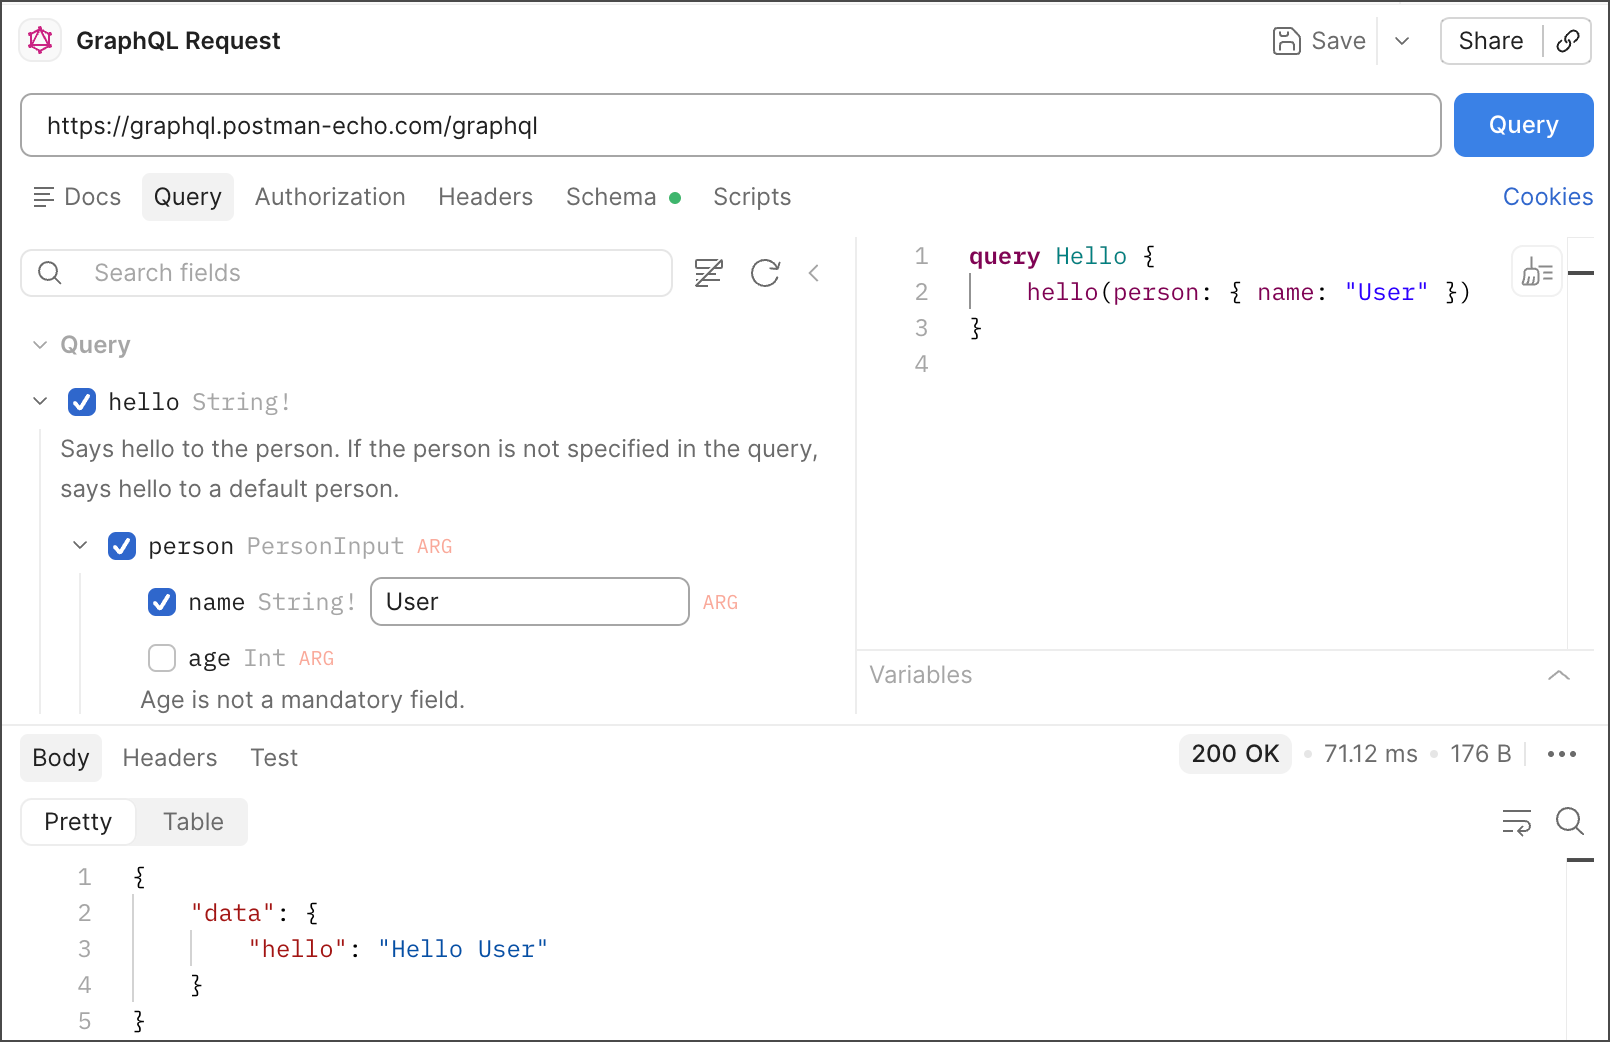Toggle line wrap in response body
1610x1042 pixels.
pos(1516,822)
